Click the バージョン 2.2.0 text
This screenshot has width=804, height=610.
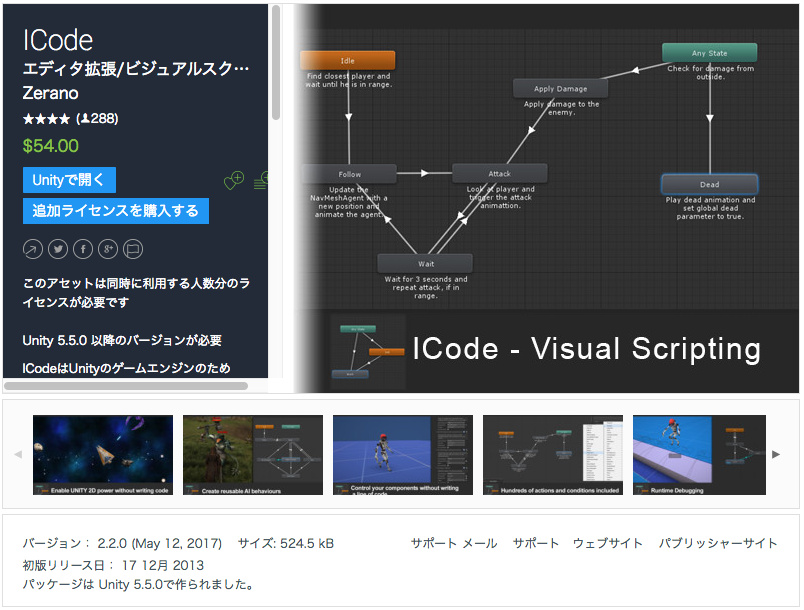(x=122, y=543)
